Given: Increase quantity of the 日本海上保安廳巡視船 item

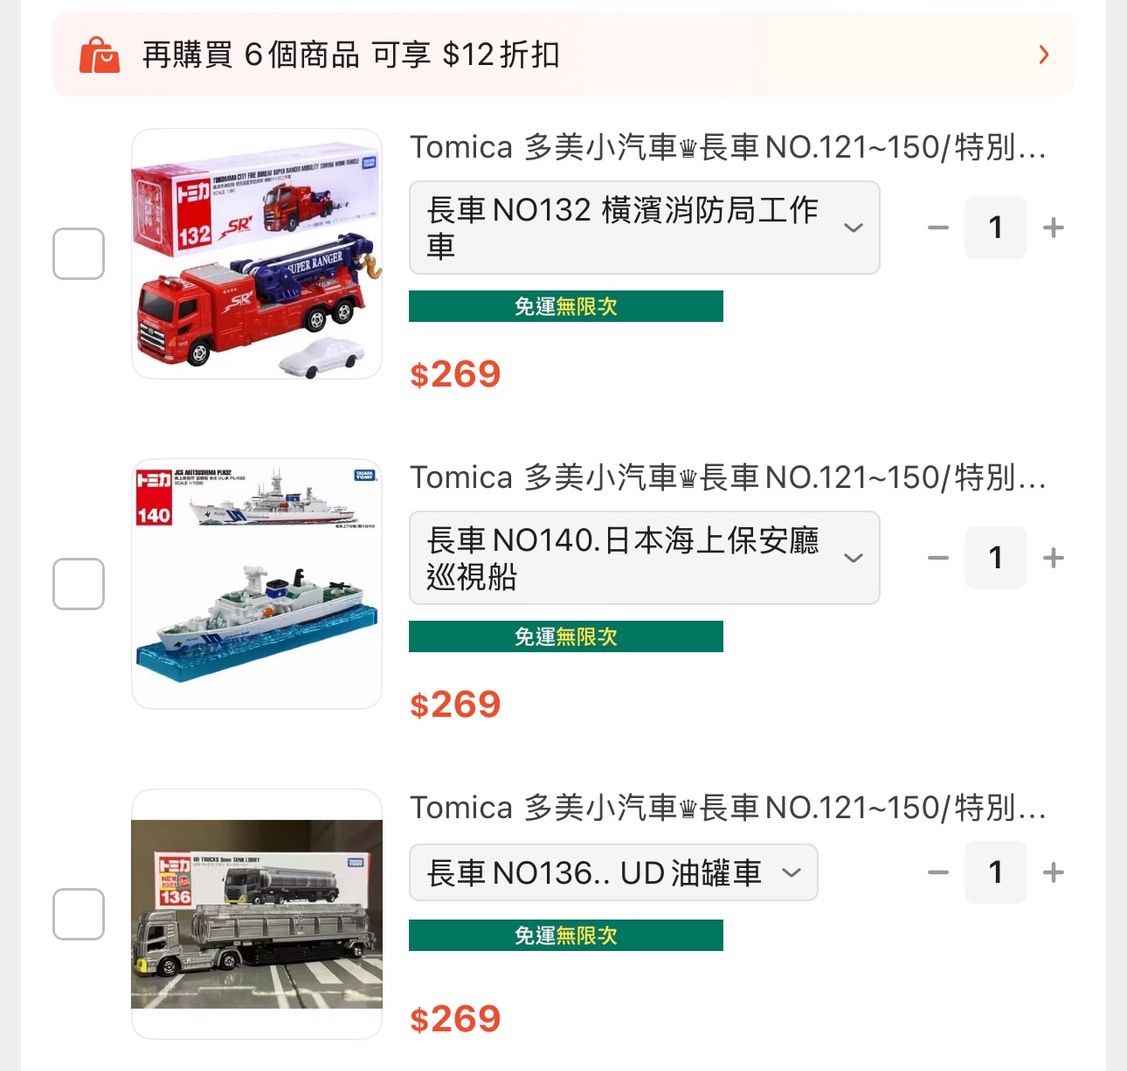Looking at the screenshot, I should (1053, 558).
